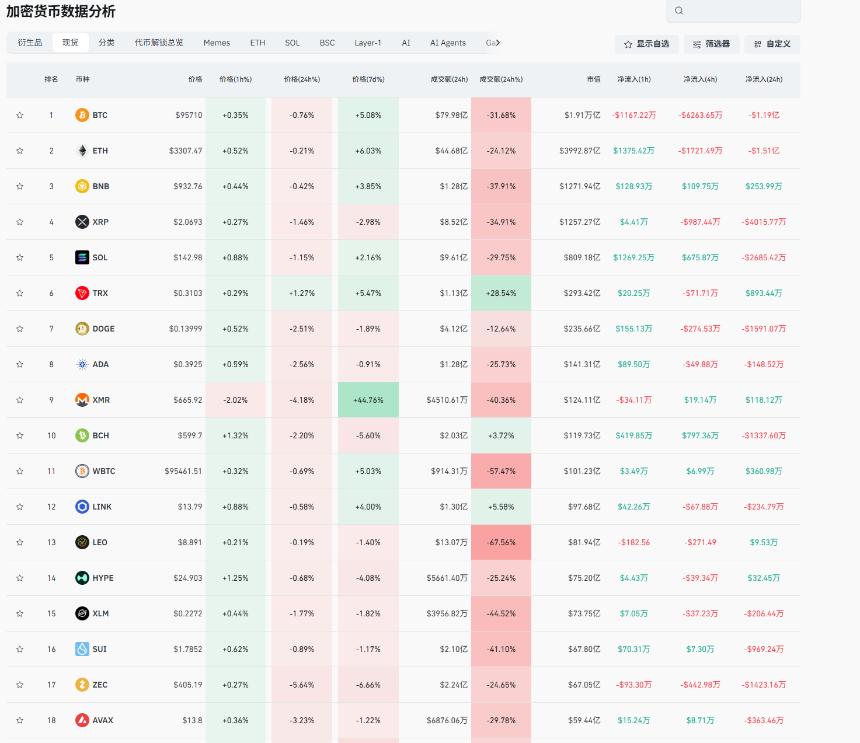
Task: Add DOGE to favorites star
Action: pyautogui.click(x=20, y=328)
